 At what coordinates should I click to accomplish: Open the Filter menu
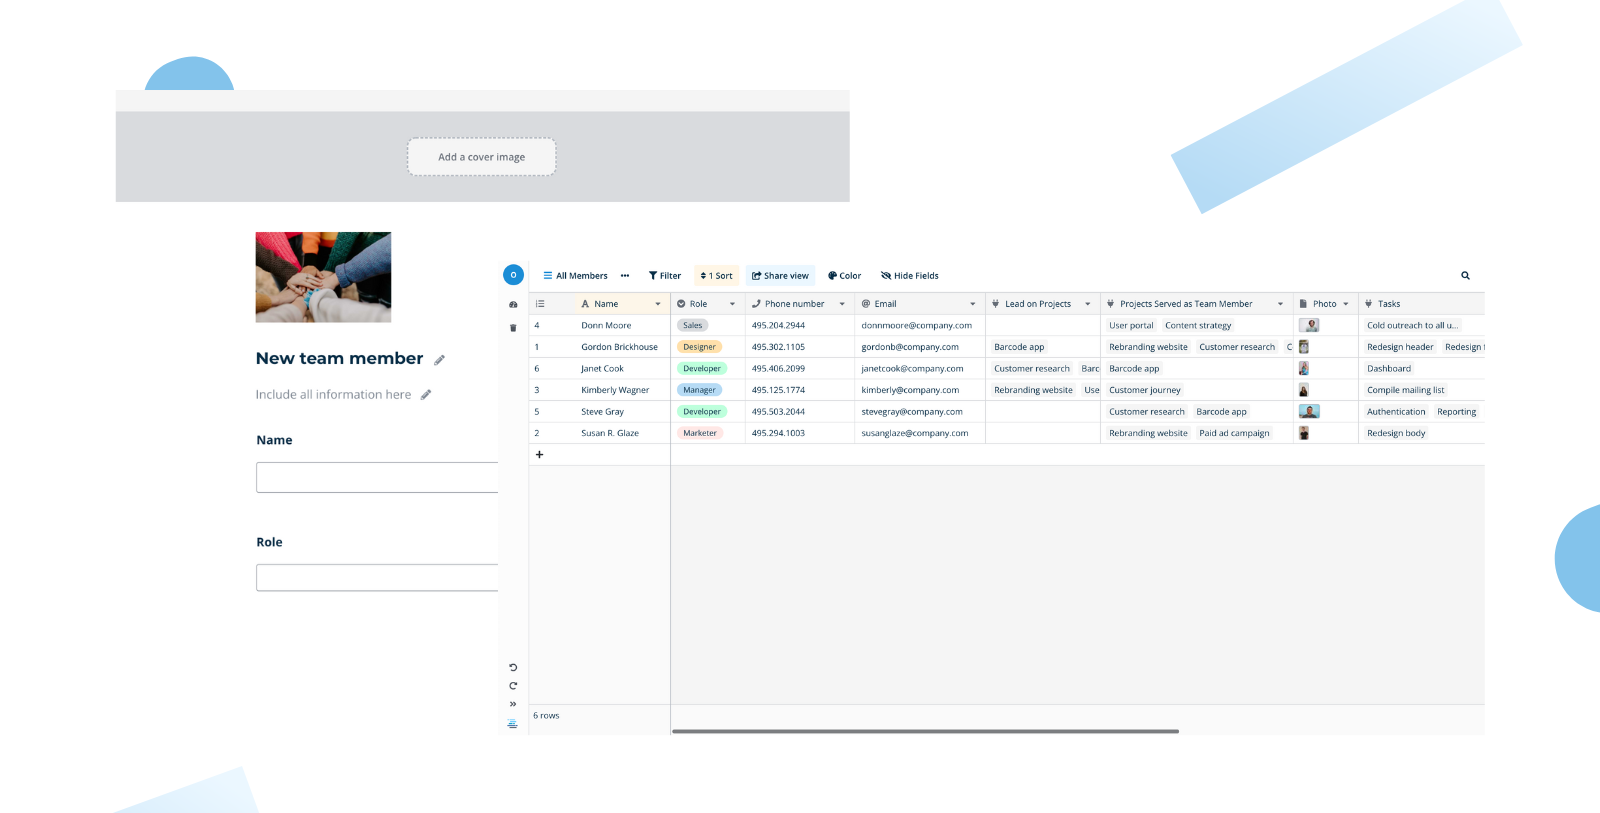pyautogui.click(x=665, y=276)
